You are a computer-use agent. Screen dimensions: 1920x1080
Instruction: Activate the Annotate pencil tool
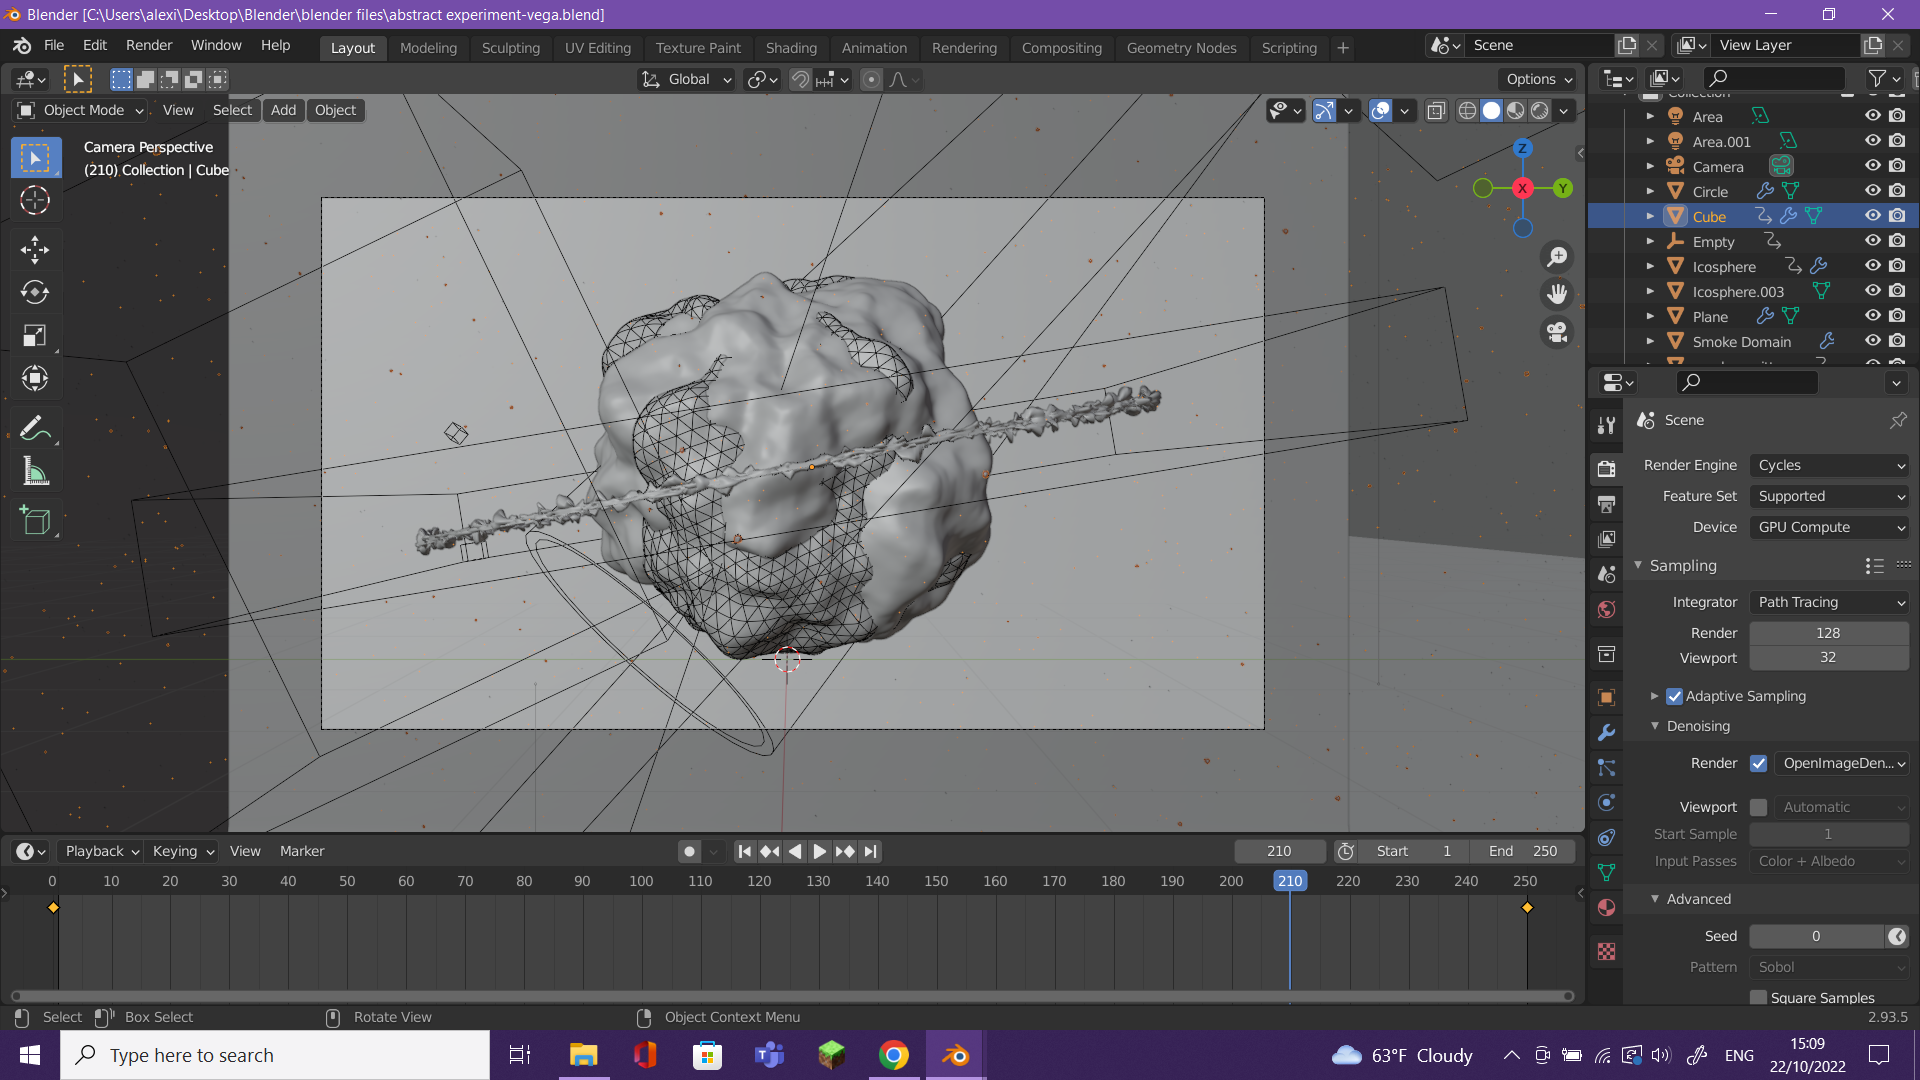(x=35, y=428)
